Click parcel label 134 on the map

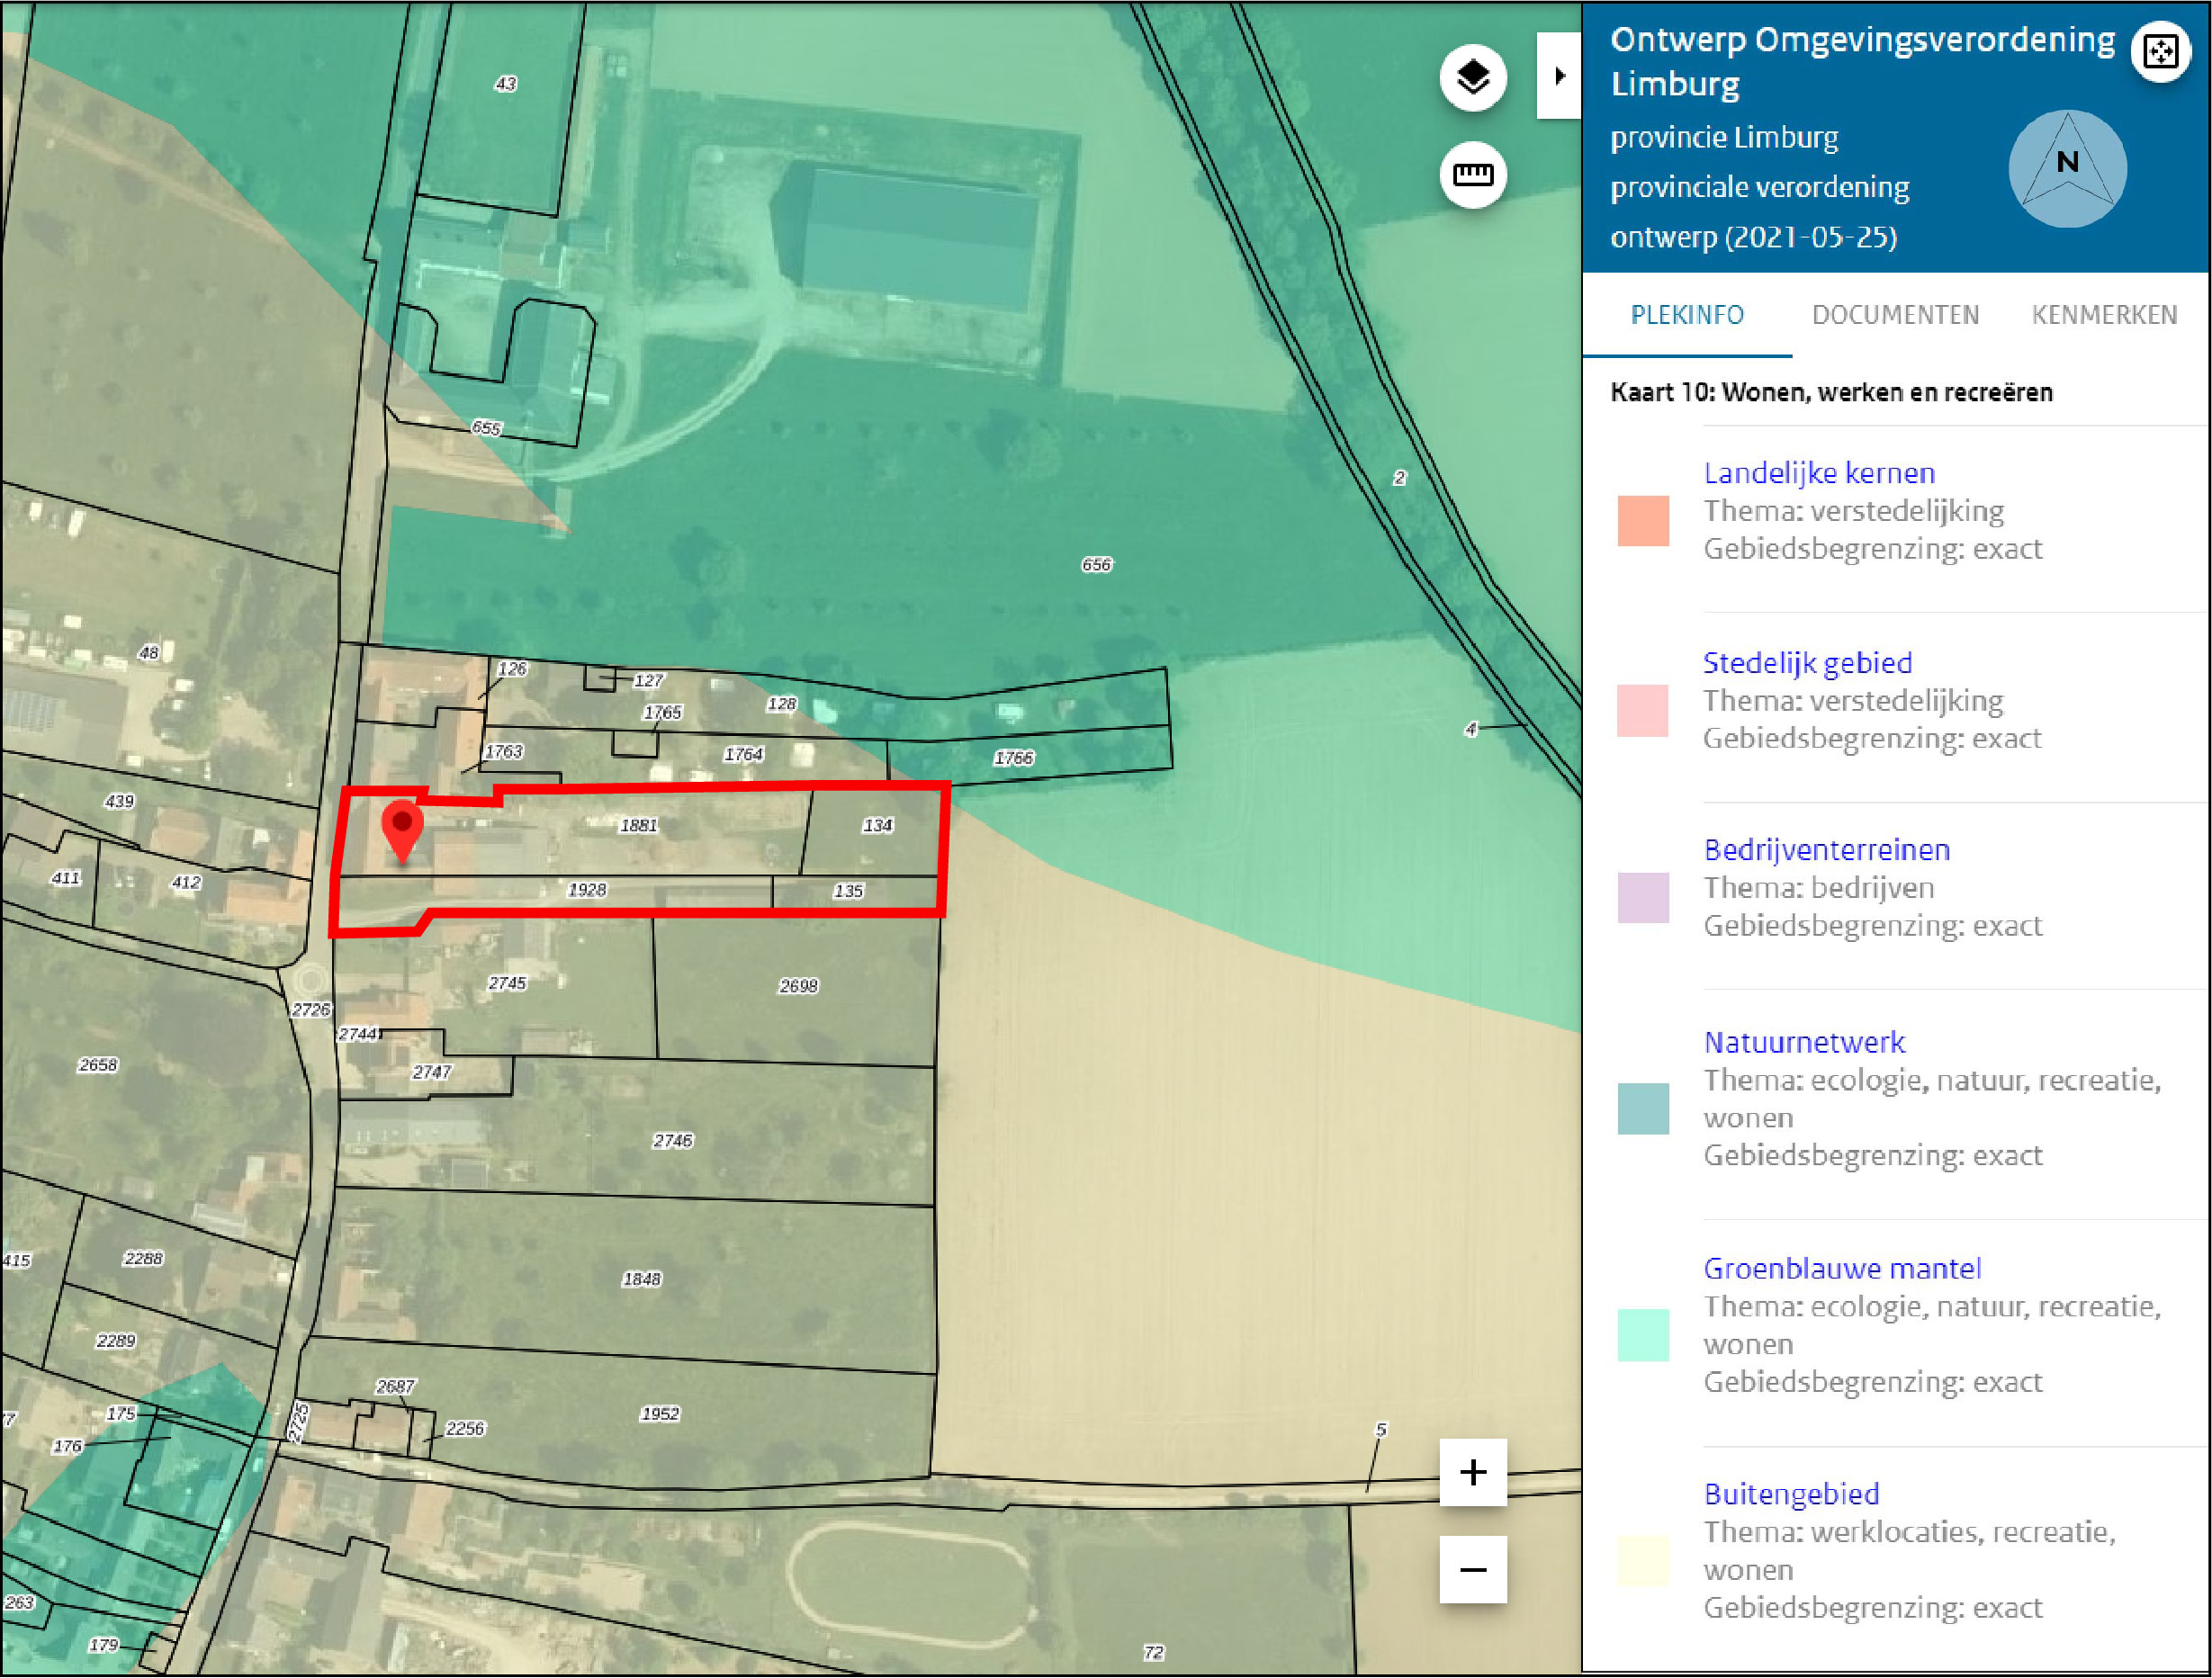pyautogui.click(x=877, y=825)
